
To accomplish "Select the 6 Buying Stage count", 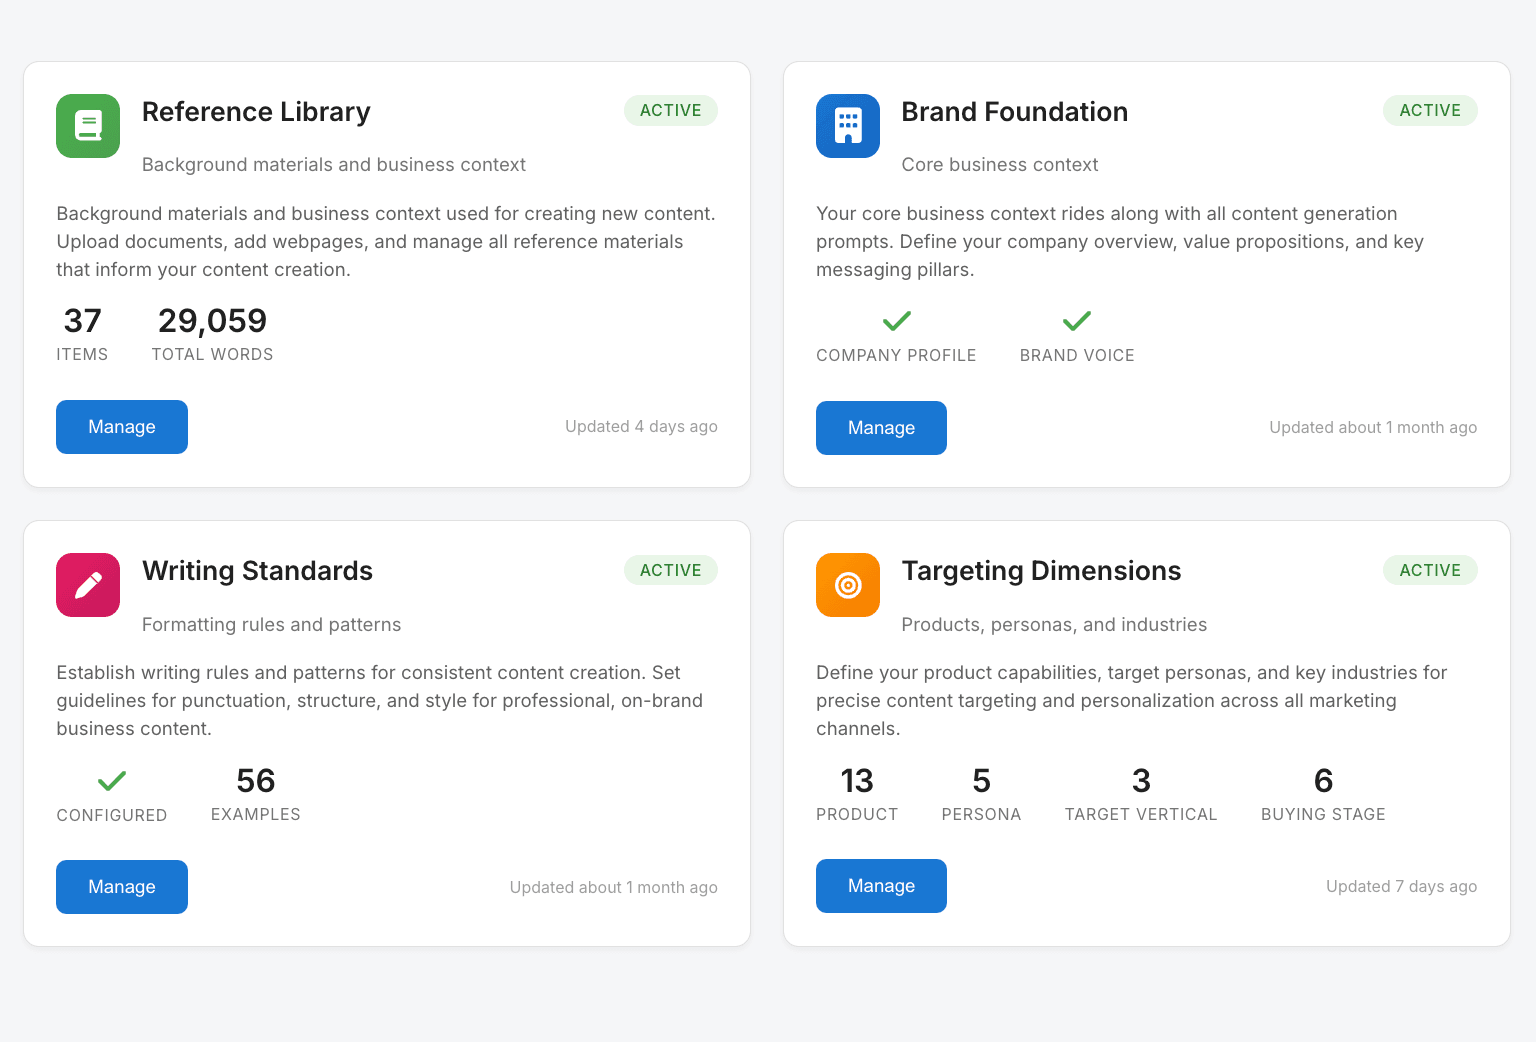I will click(1323, 781).
